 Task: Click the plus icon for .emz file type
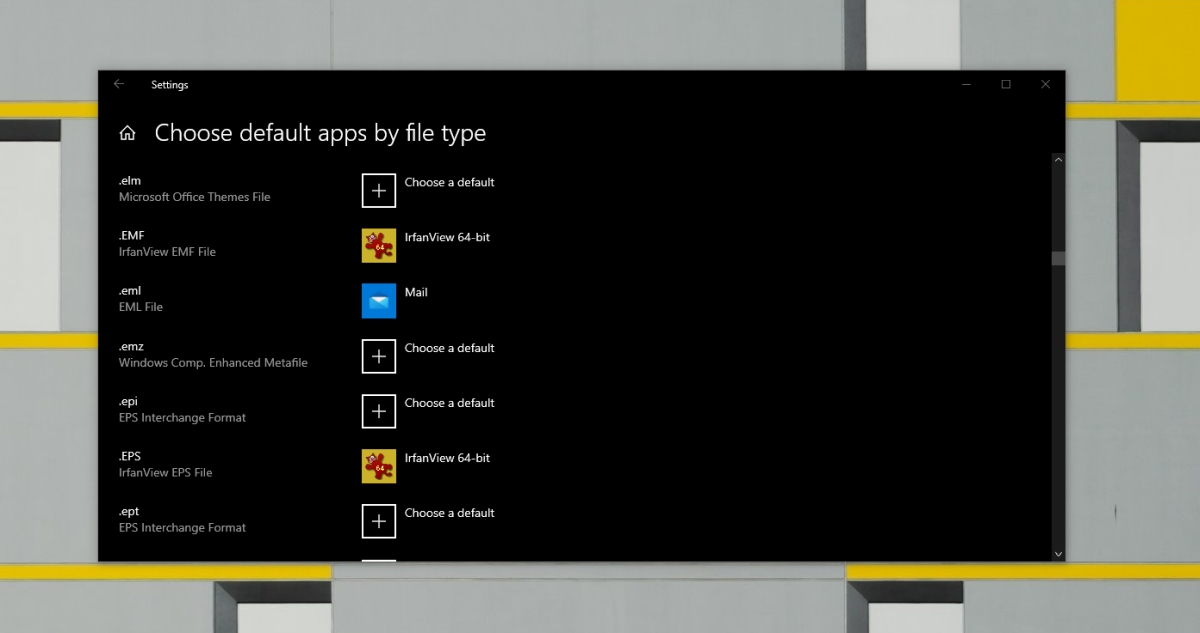pos(379,356)
